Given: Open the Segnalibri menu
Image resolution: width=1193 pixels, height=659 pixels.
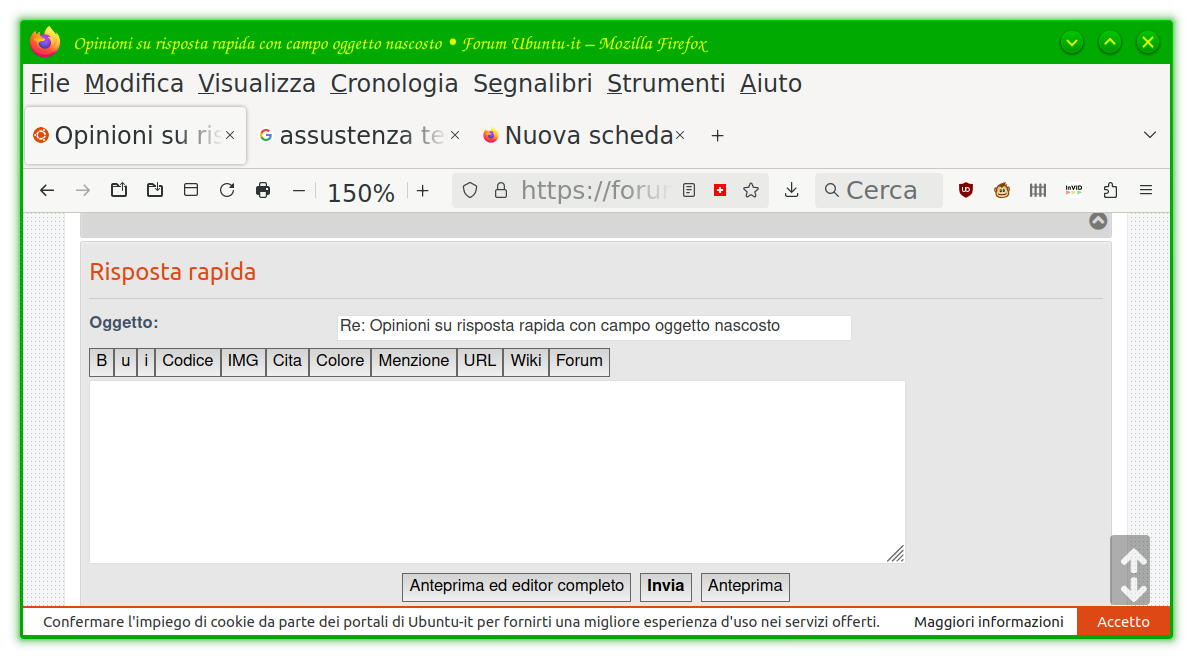Looking at the screenshot, I should coord(533,84).
